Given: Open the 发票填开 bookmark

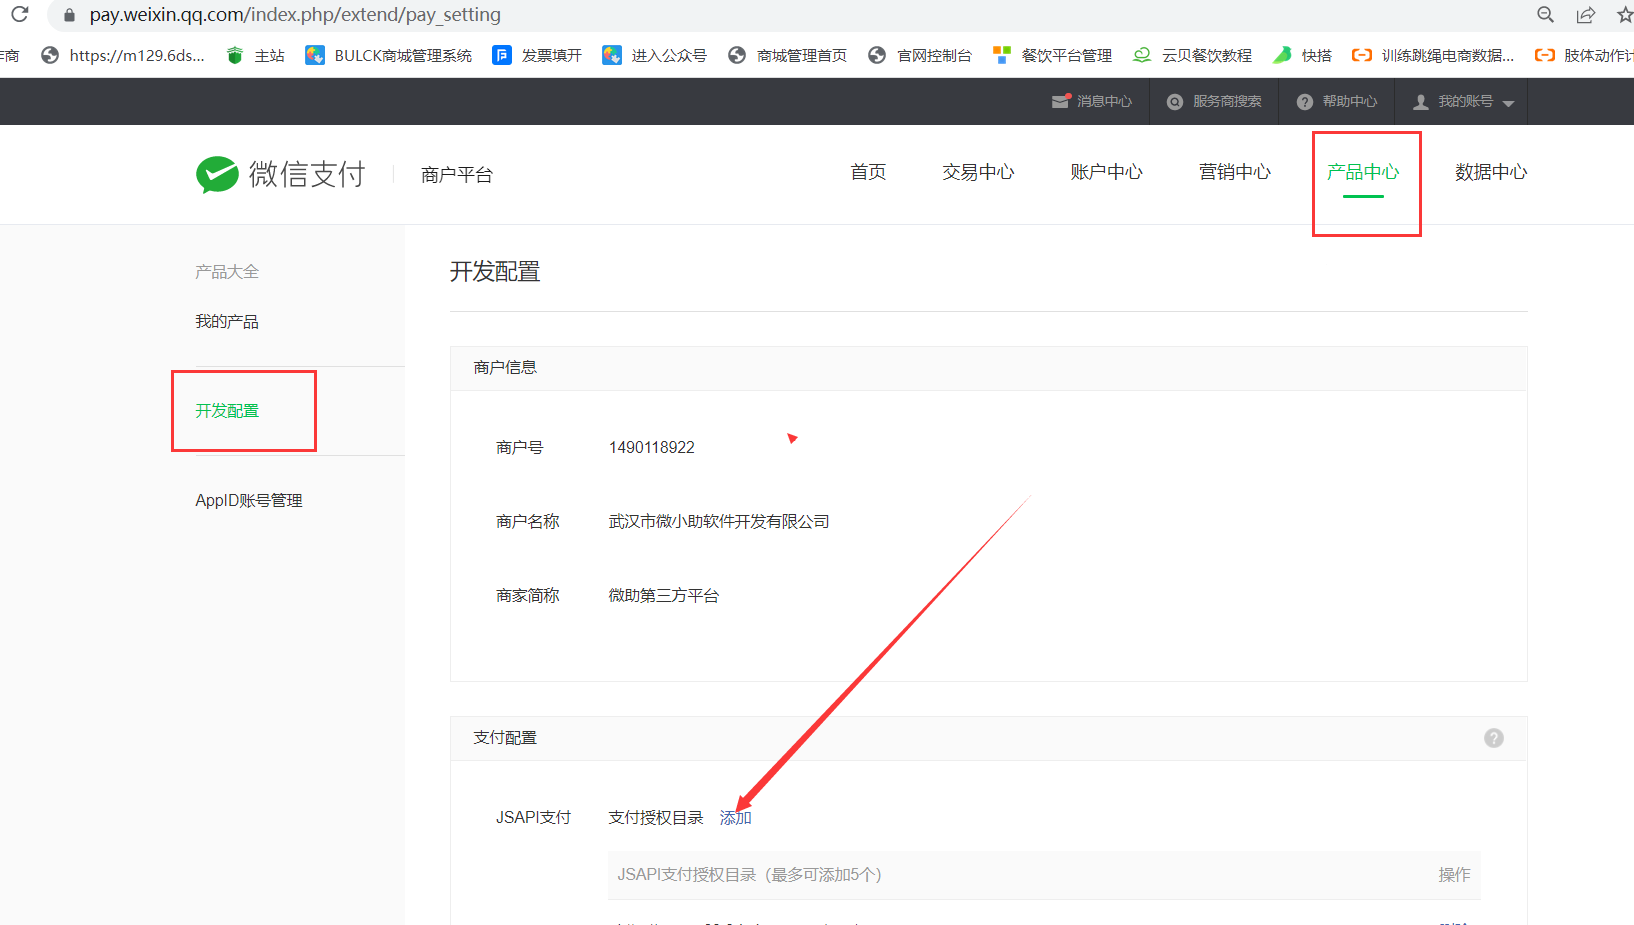Looking at the screenshot, I should (x=537, y=55).
